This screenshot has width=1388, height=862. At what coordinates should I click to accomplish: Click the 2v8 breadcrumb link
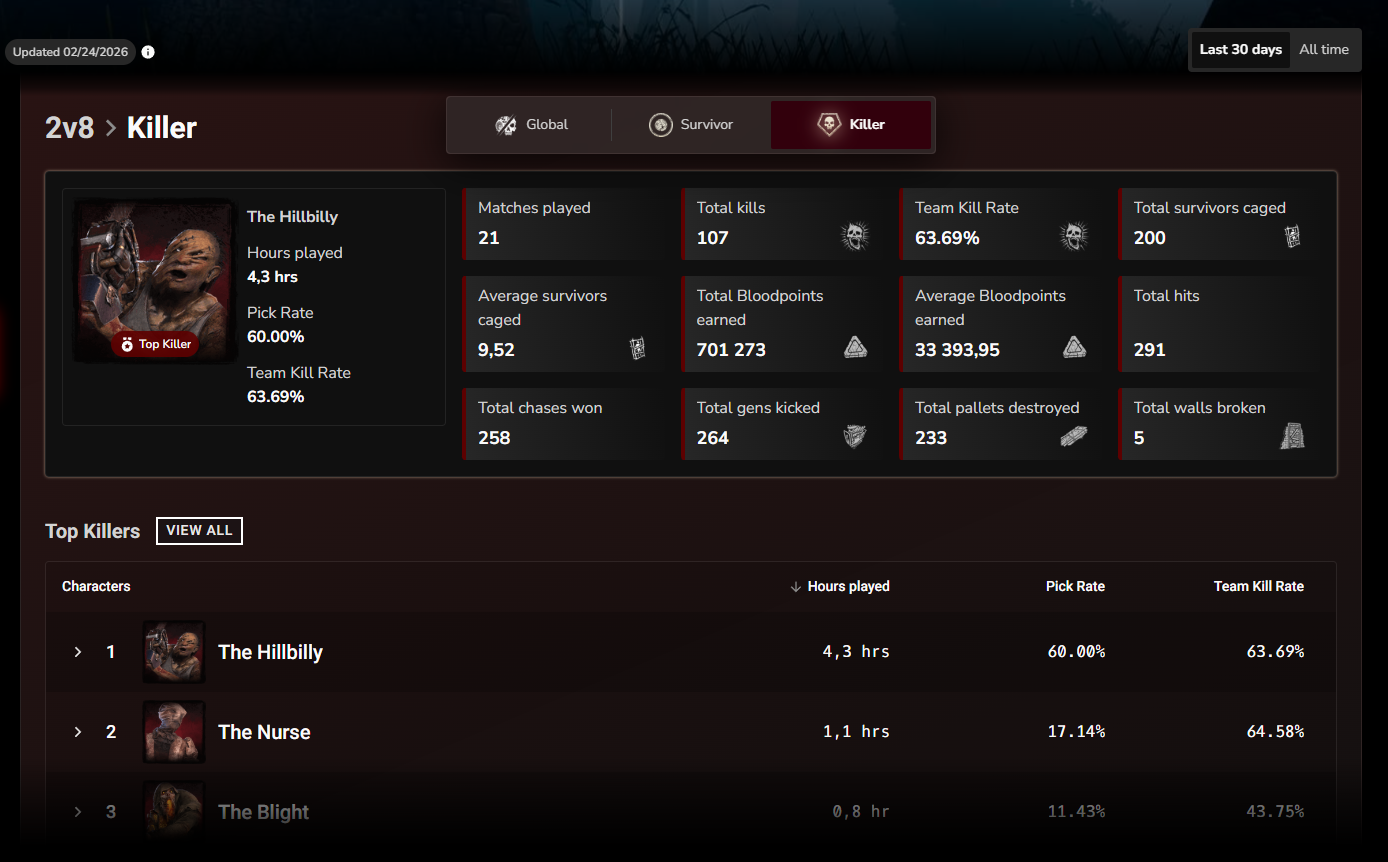69,128
